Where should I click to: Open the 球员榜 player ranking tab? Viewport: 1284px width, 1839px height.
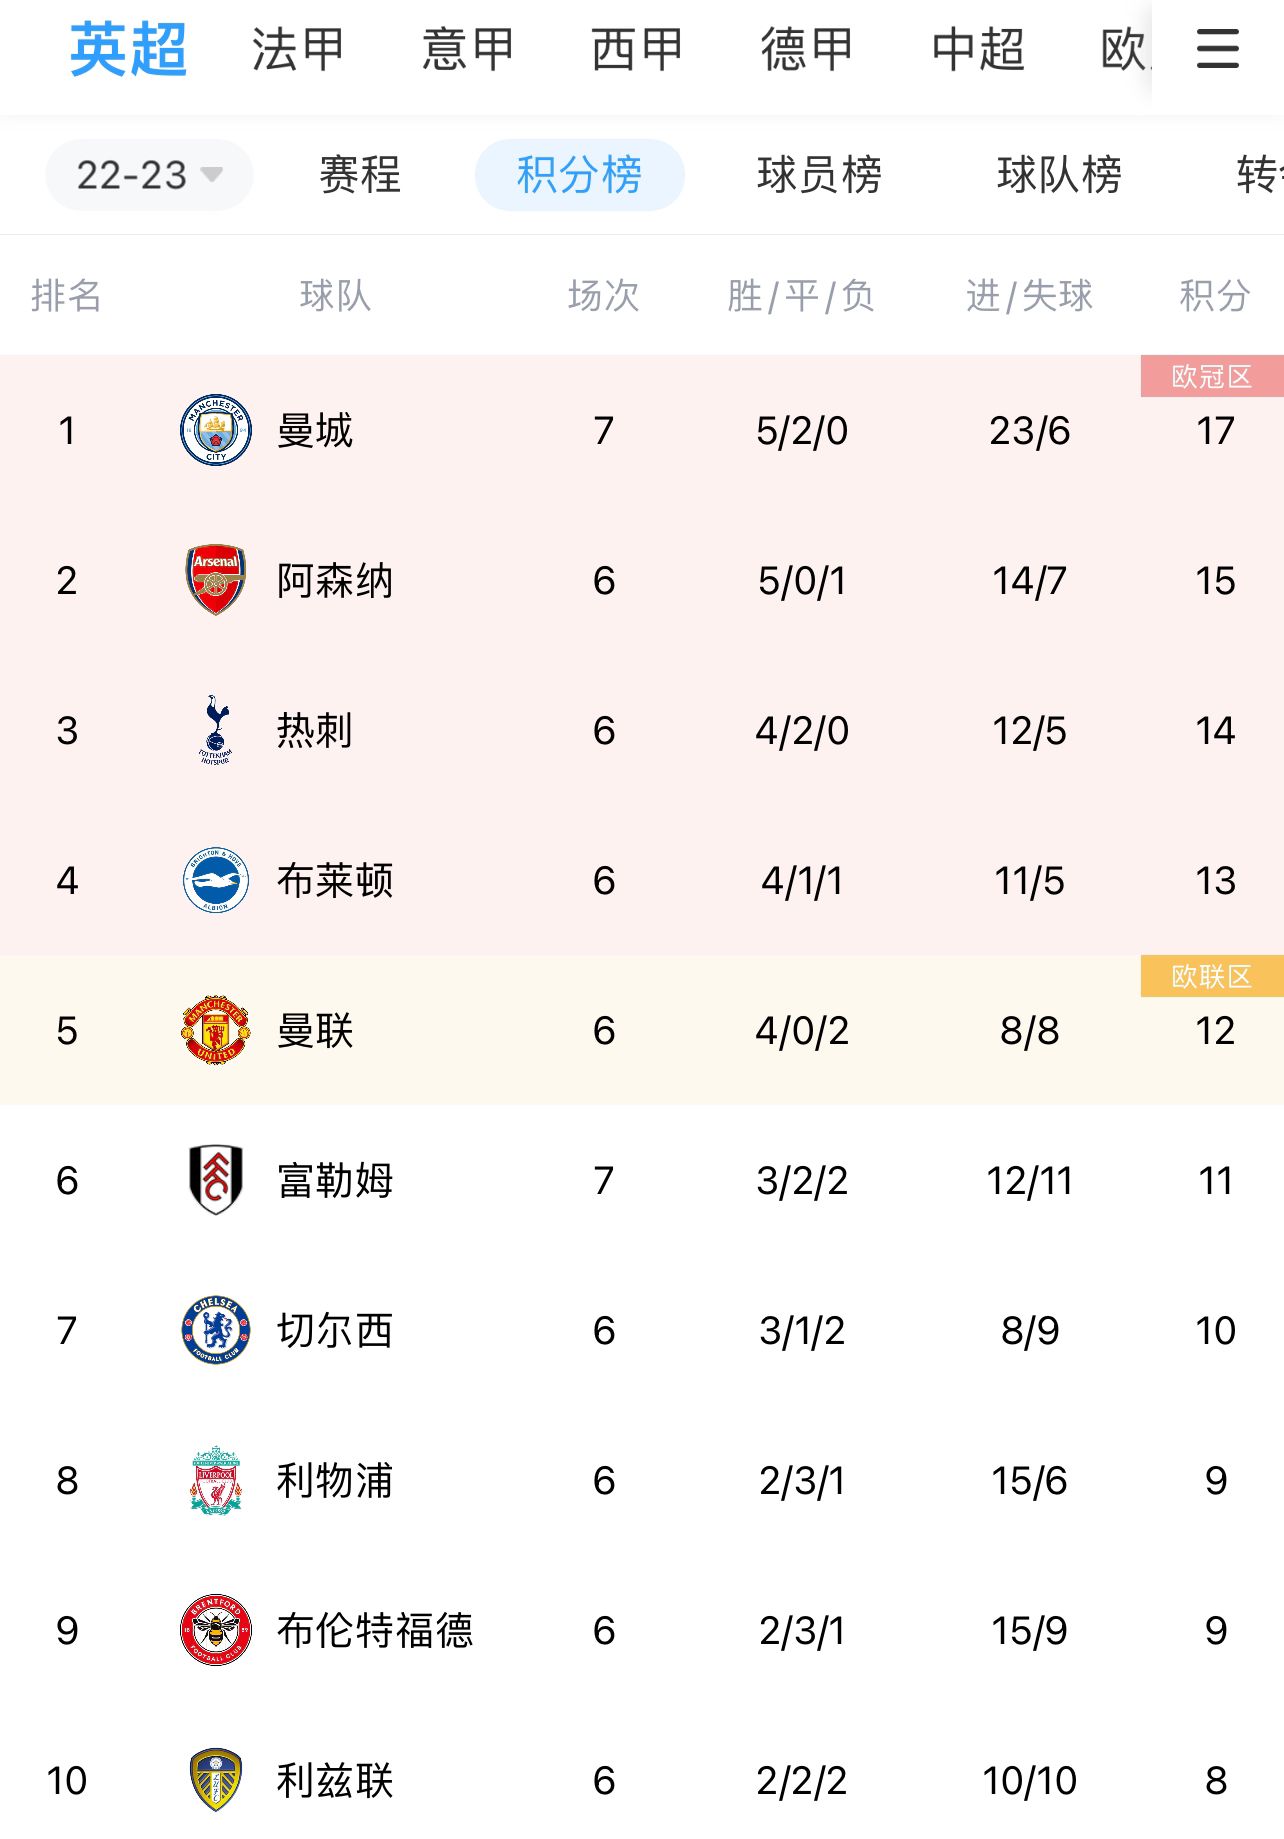coord(819,175)
